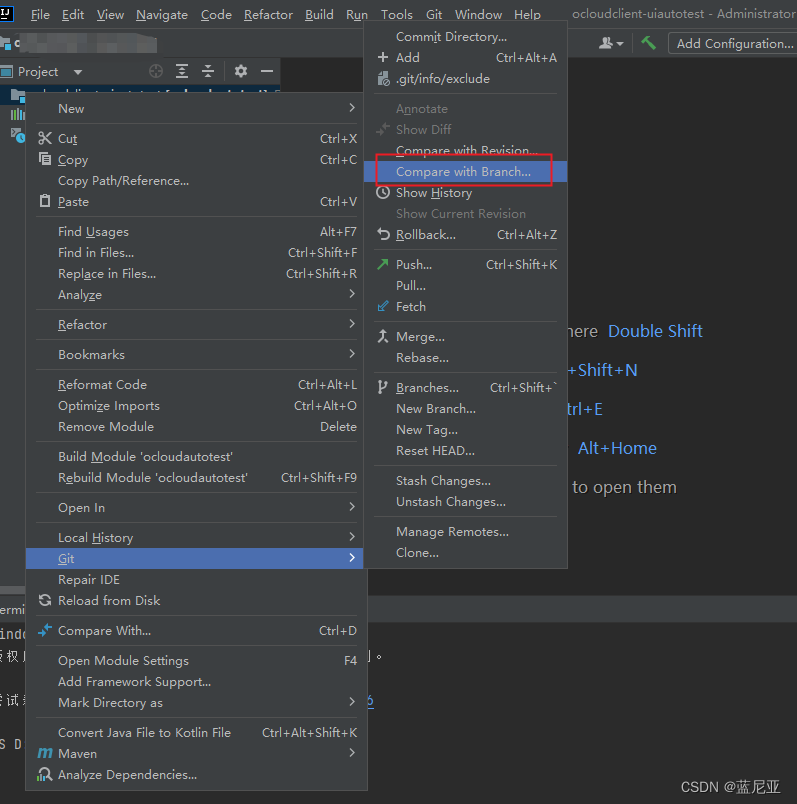Screen dimensions: 797x804
Task: Select Stash Changes... option
Action: (465, 480)
